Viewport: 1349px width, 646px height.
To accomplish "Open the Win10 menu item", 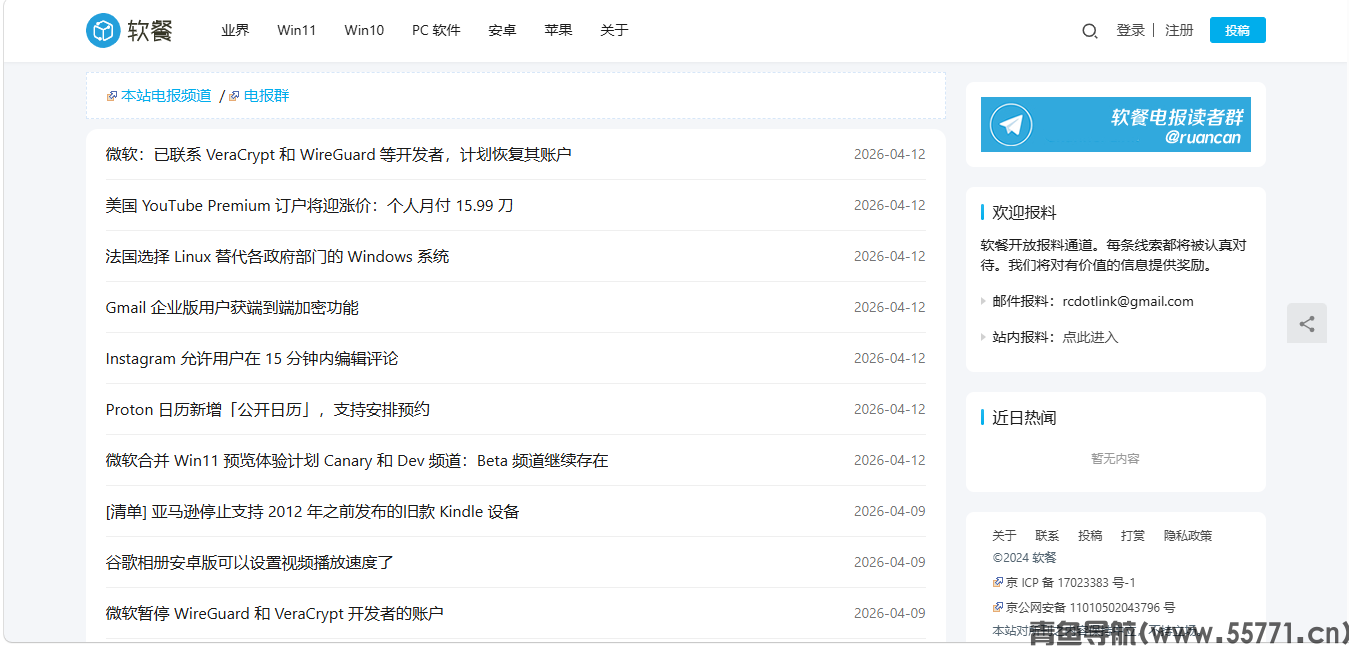I will [364, 30].
